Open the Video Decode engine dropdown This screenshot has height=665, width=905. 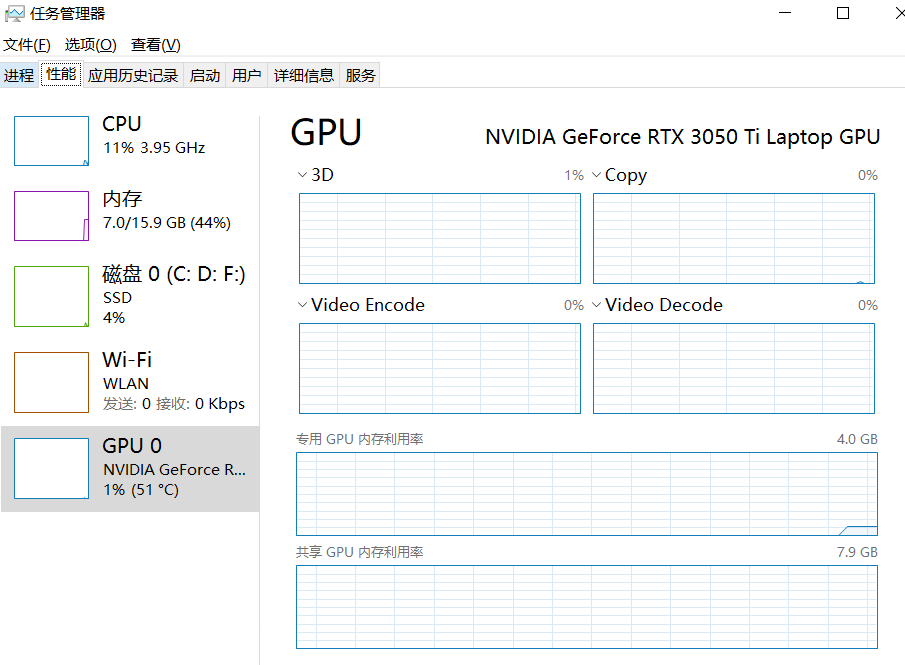(x=597, y=305)
